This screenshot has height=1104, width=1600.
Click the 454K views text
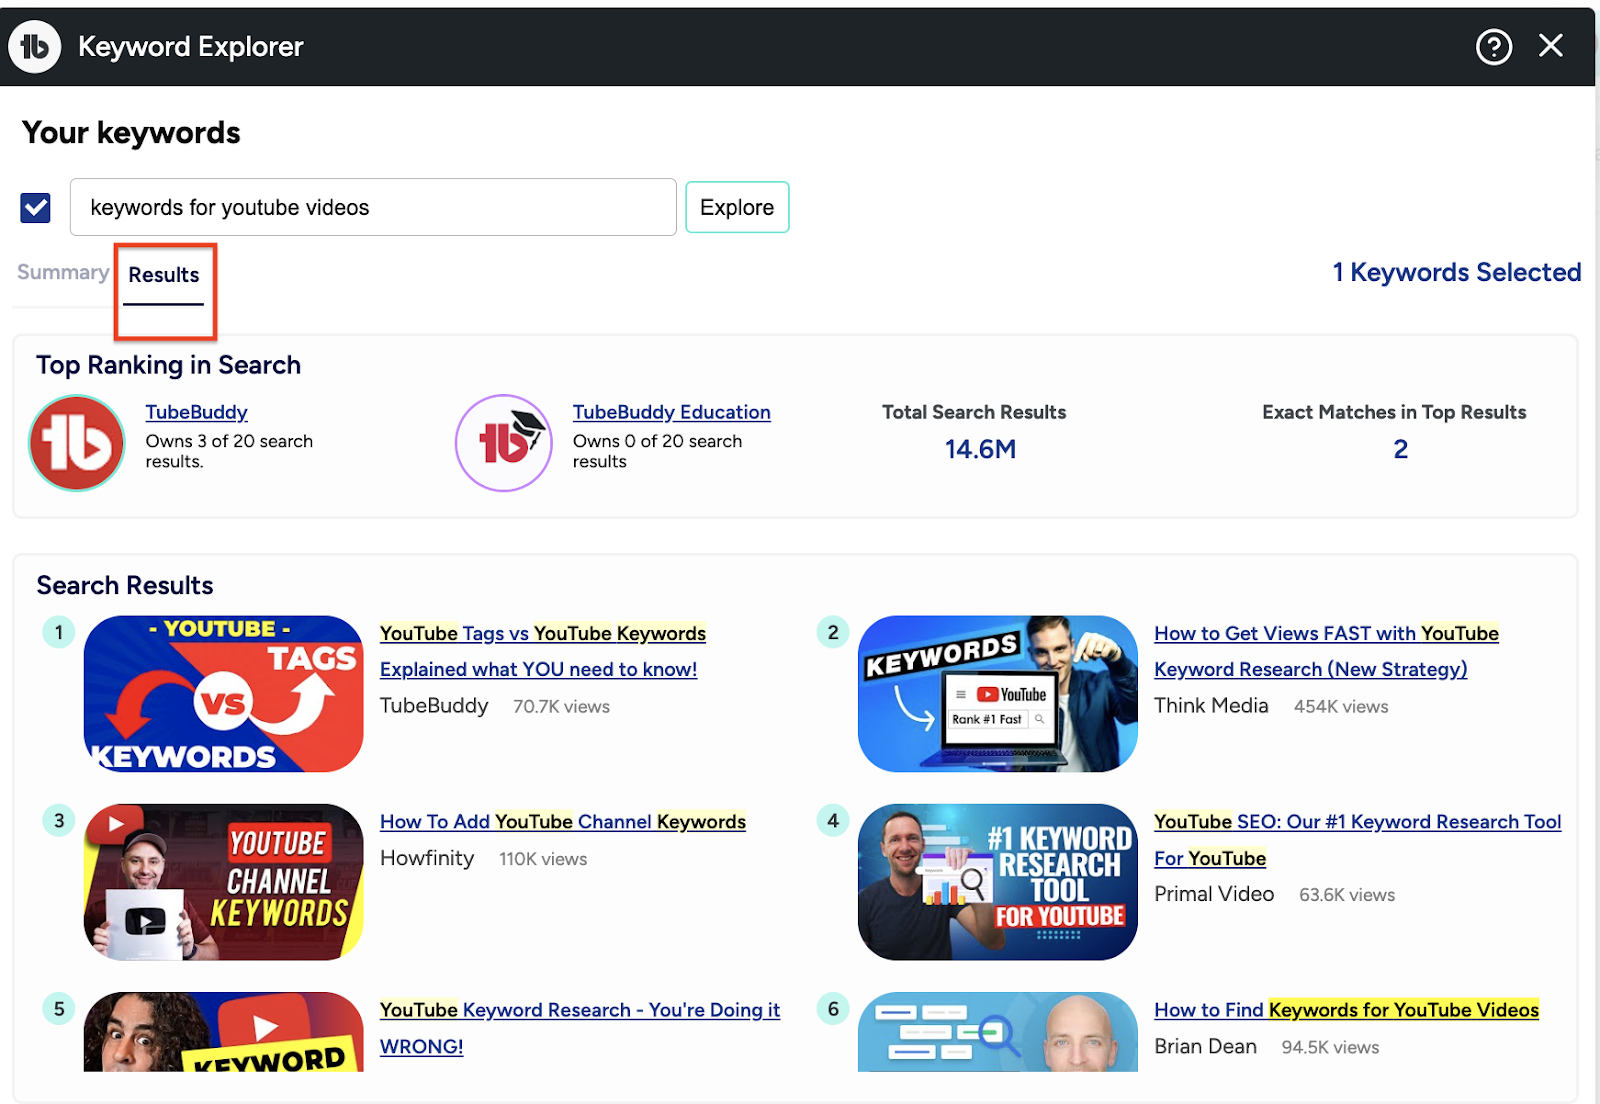click(x=1341, y=706)
